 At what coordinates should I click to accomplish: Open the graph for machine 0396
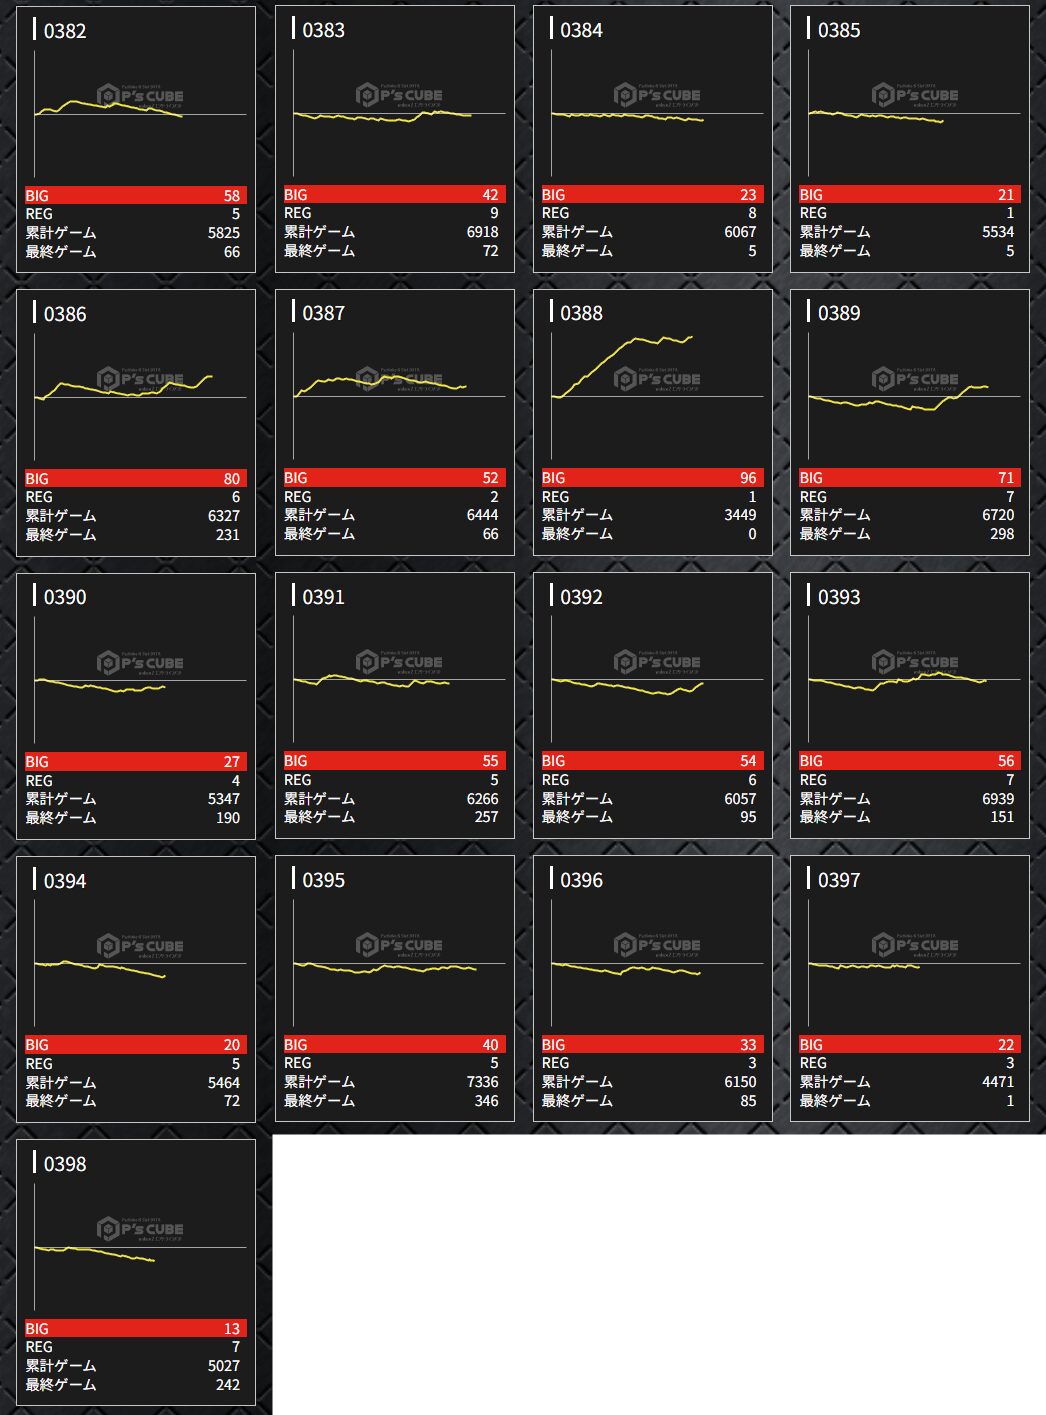pos(656,963)
